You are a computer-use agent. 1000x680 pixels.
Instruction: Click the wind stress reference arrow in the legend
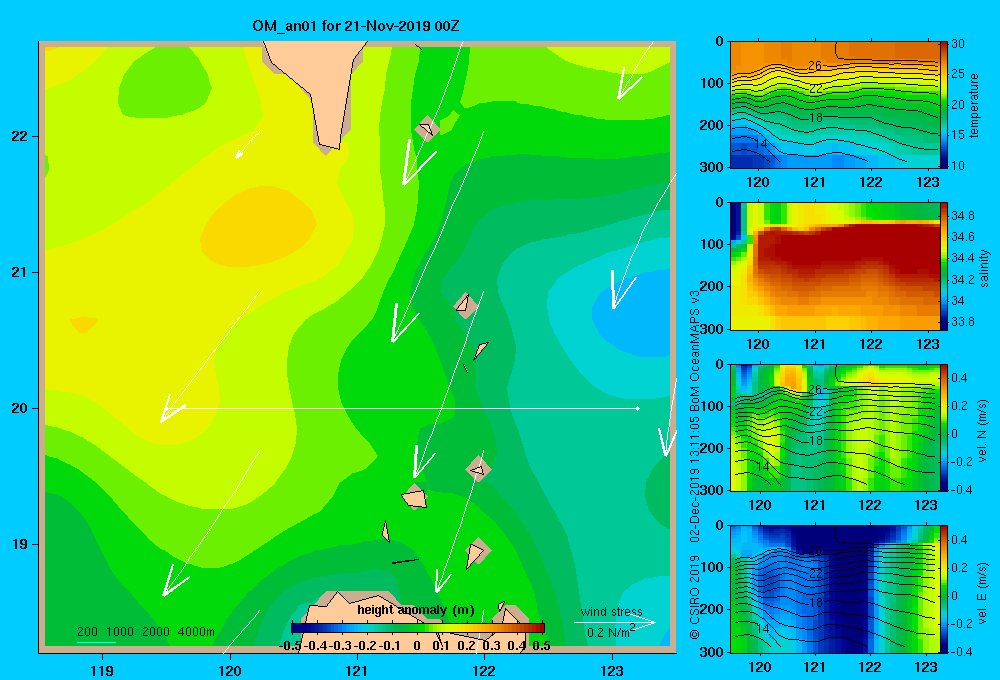[x=615, y=622]
